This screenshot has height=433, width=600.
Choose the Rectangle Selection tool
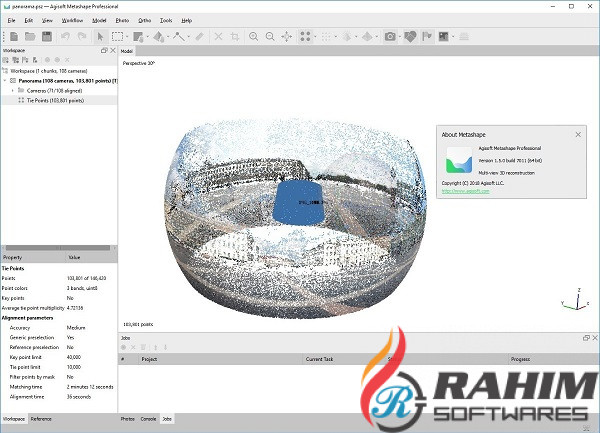click(x=117, y=37)
